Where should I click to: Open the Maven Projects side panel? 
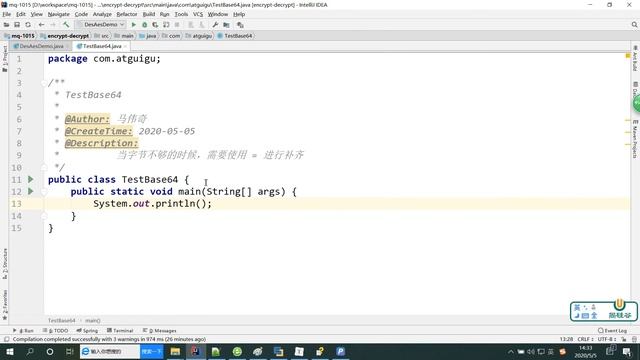coord(635,139)
